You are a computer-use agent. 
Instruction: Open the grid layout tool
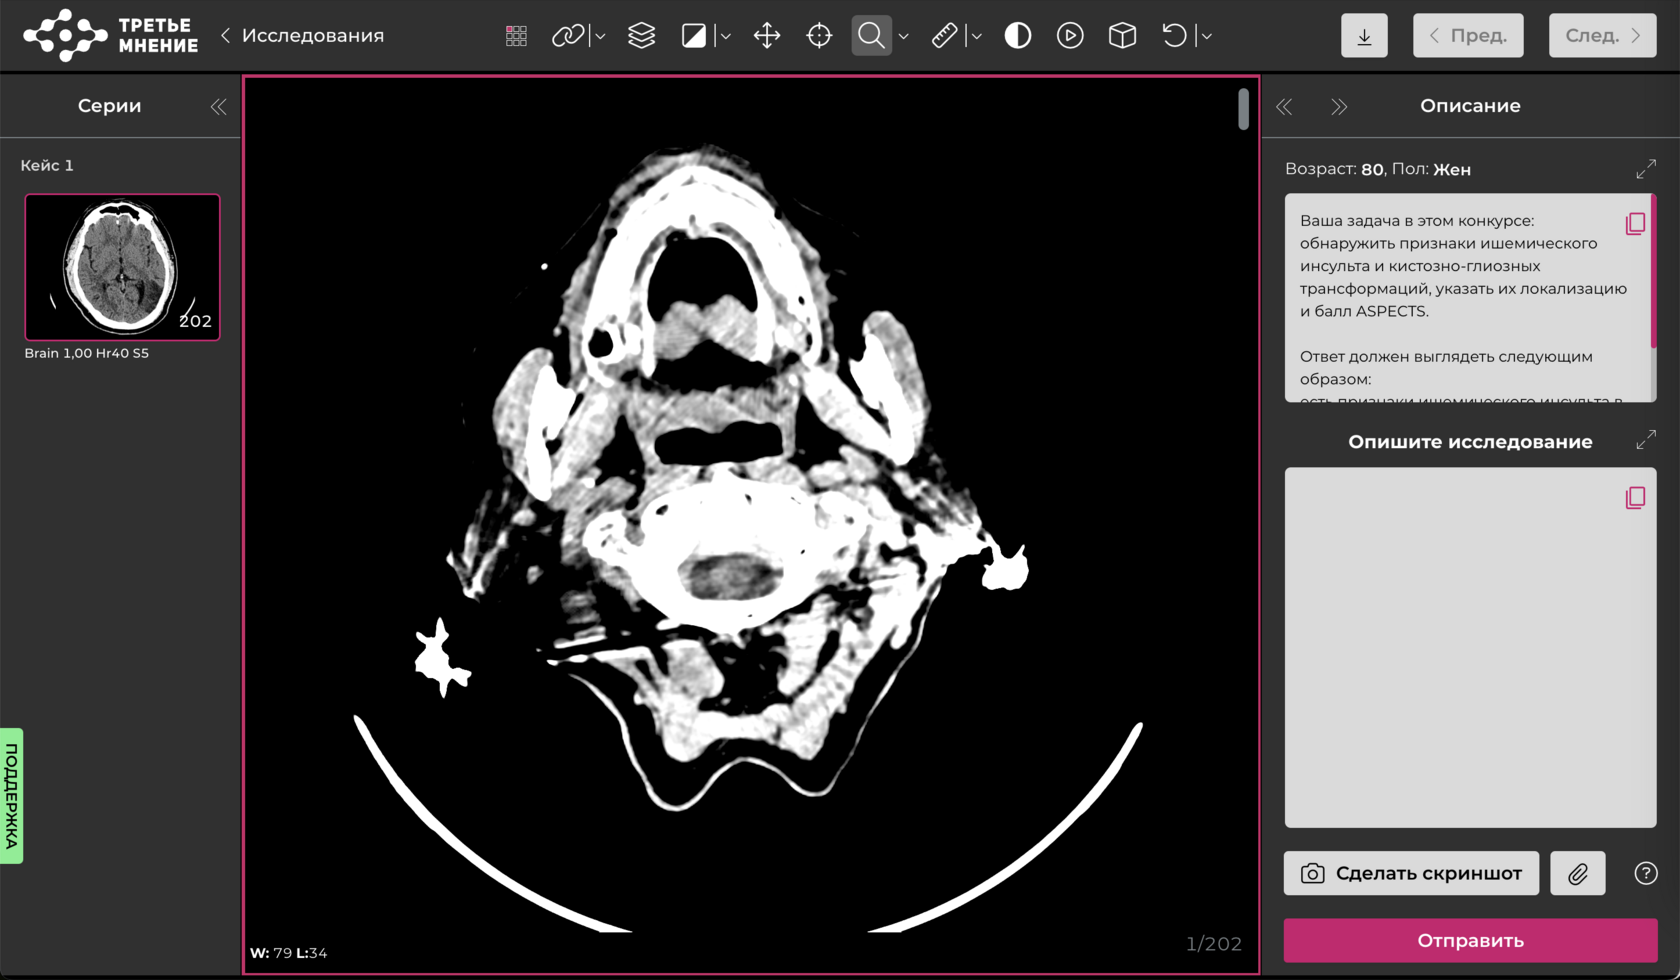tap(516, 36)
